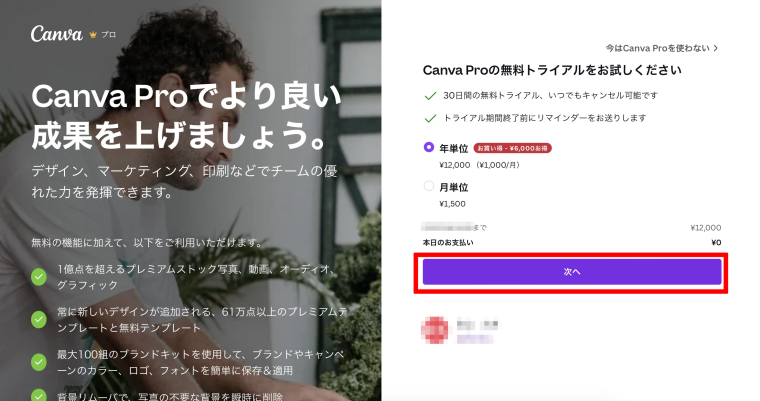Viewport: 760px width, 401px height.
Task: Click the blurred red profile avatar
Action: click(435, 330)
